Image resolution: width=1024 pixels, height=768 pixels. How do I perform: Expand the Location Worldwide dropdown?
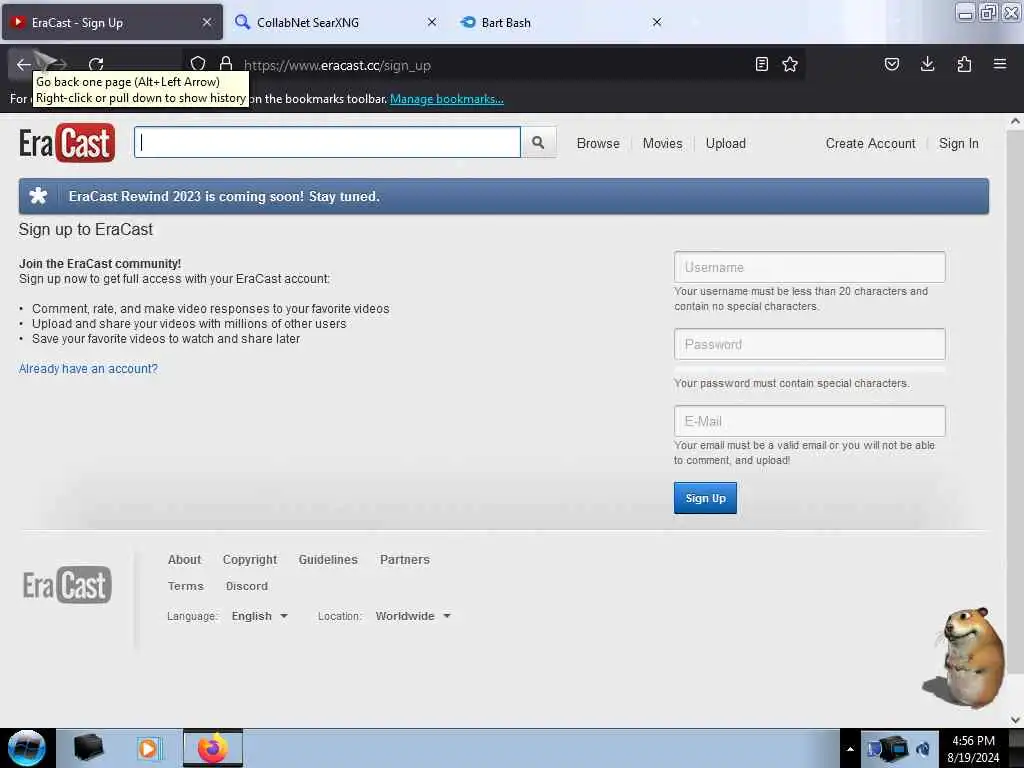(x=413, y=616)
